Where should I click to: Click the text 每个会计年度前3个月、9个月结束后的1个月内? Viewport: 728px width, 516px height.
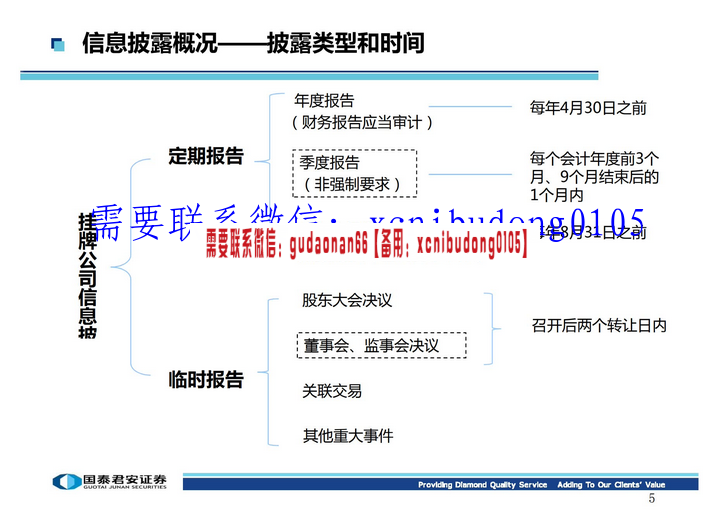[594, 176]
